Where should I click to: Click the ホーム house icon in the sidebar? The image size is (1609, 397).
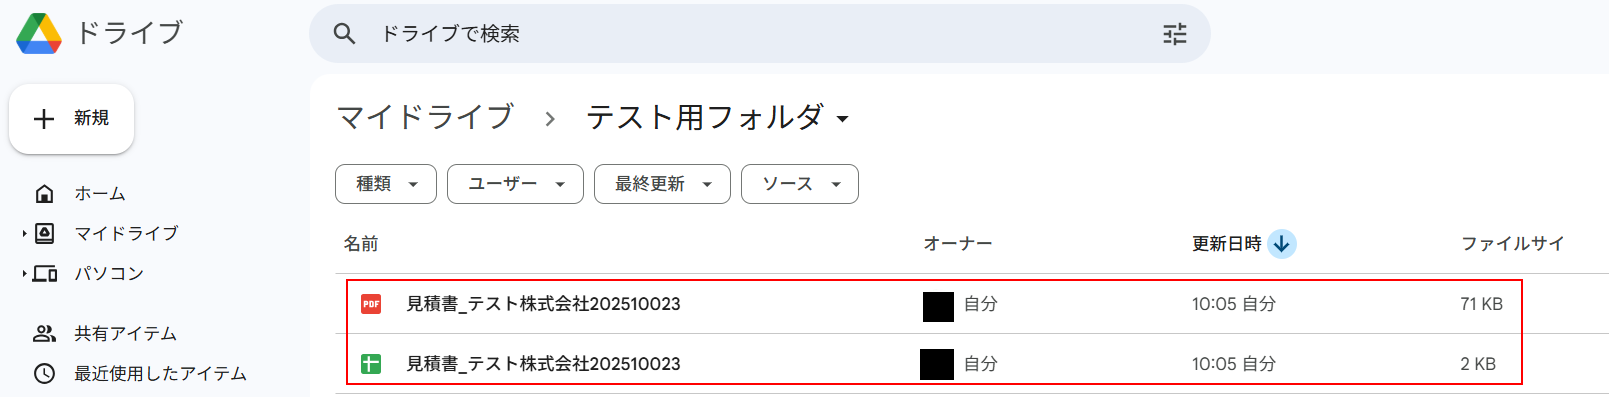coord(44,193)
